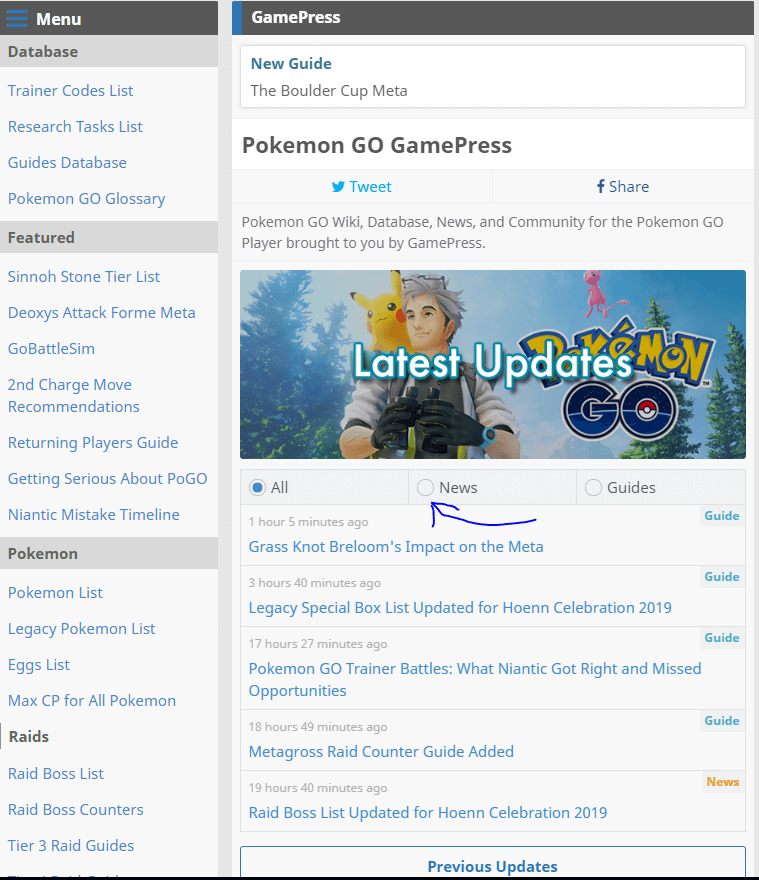Open Niantic Mistake Timeline
Screen dimensions: 759x880
94,515
